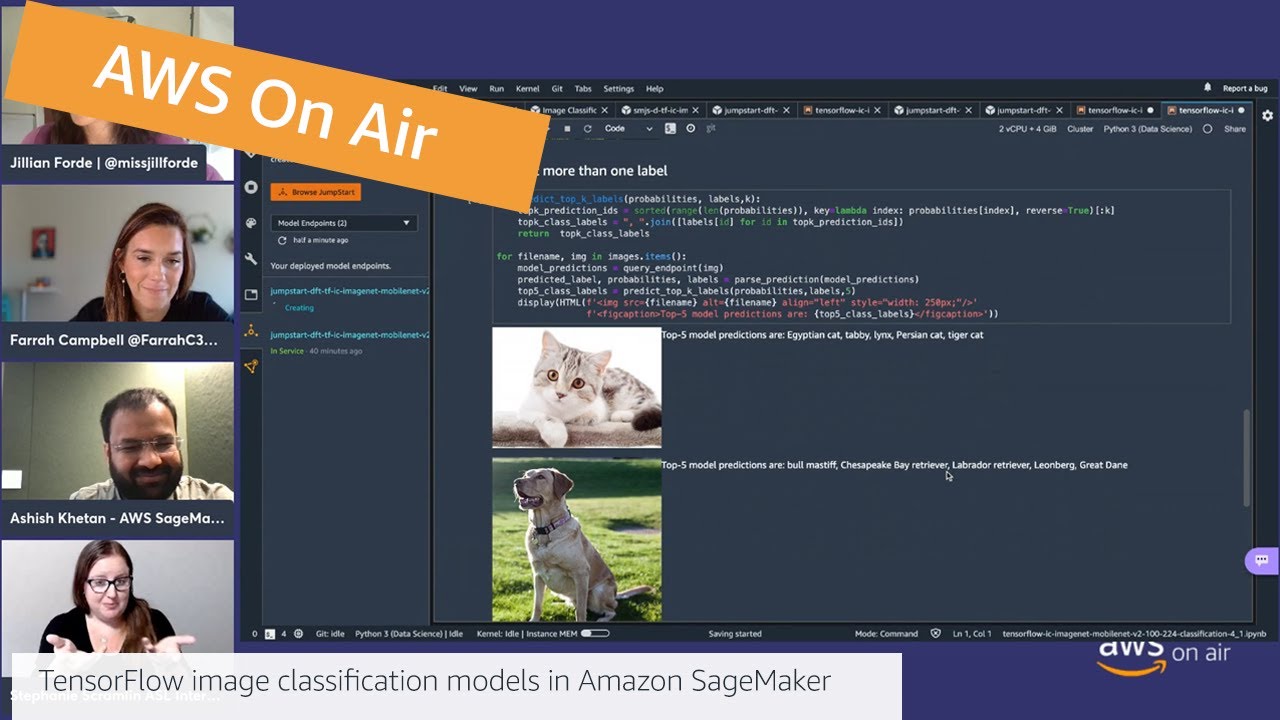Open the settings gear icon at top right
Viewport: 1280px width, 720px height.
[x=1268, y=116]
